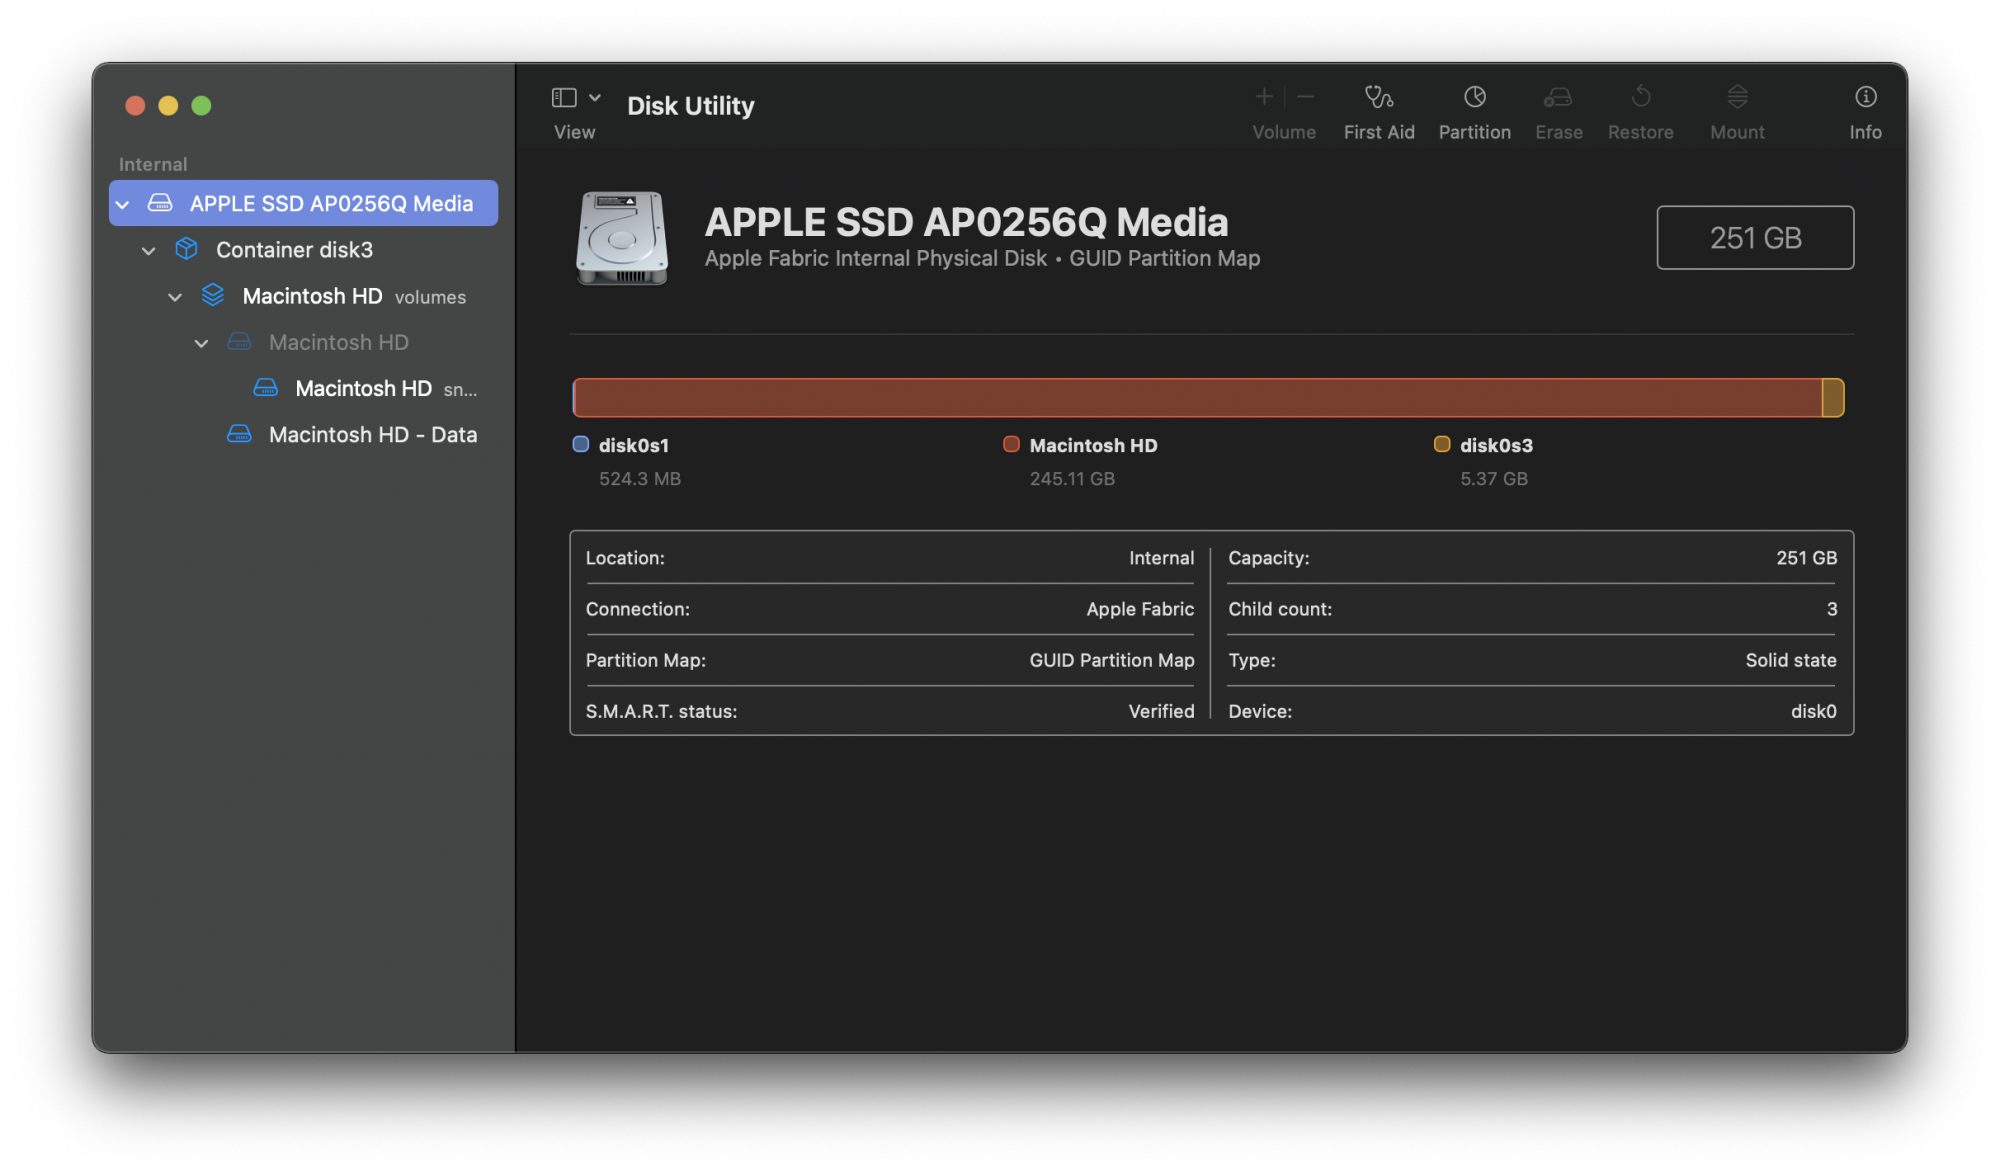The height and width of the screenshot is (1175, 2000).
Task: Click the Mount toolbar icon
Action: click(1737, 97)
